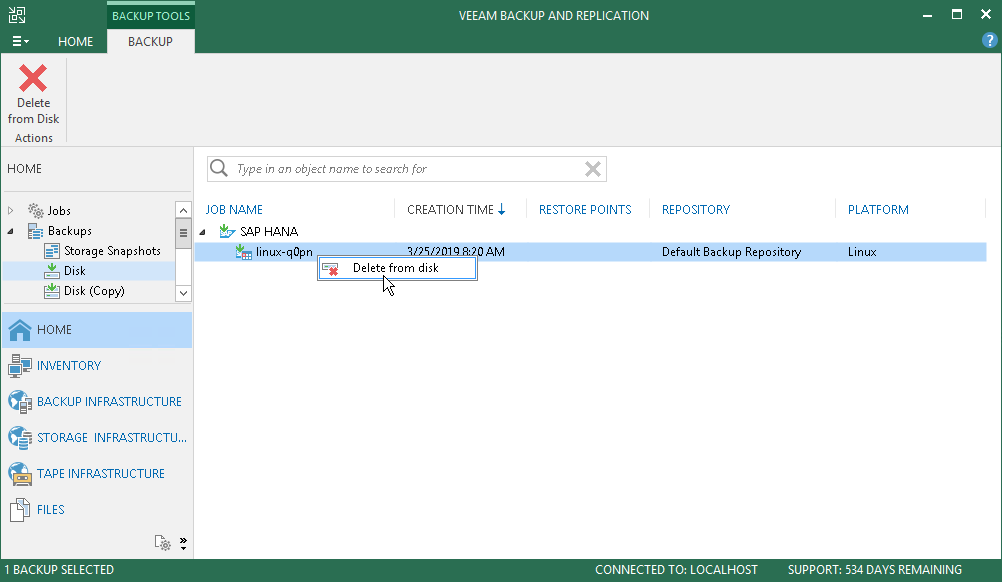Minimize the Veeam window
Screen dimensions: 1002x582
(x=927, y=15)
